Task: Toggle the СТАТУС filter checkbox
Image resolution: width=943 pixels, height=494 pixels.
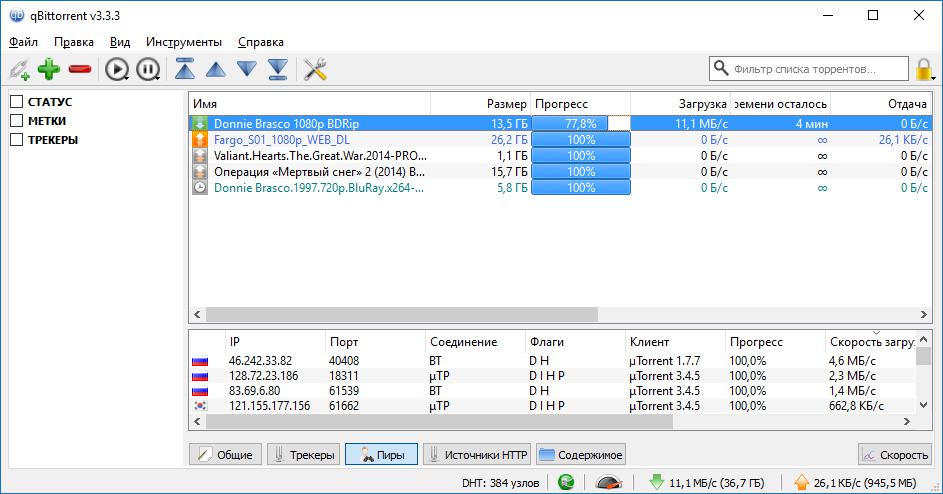Action: [x=17, y=102]
